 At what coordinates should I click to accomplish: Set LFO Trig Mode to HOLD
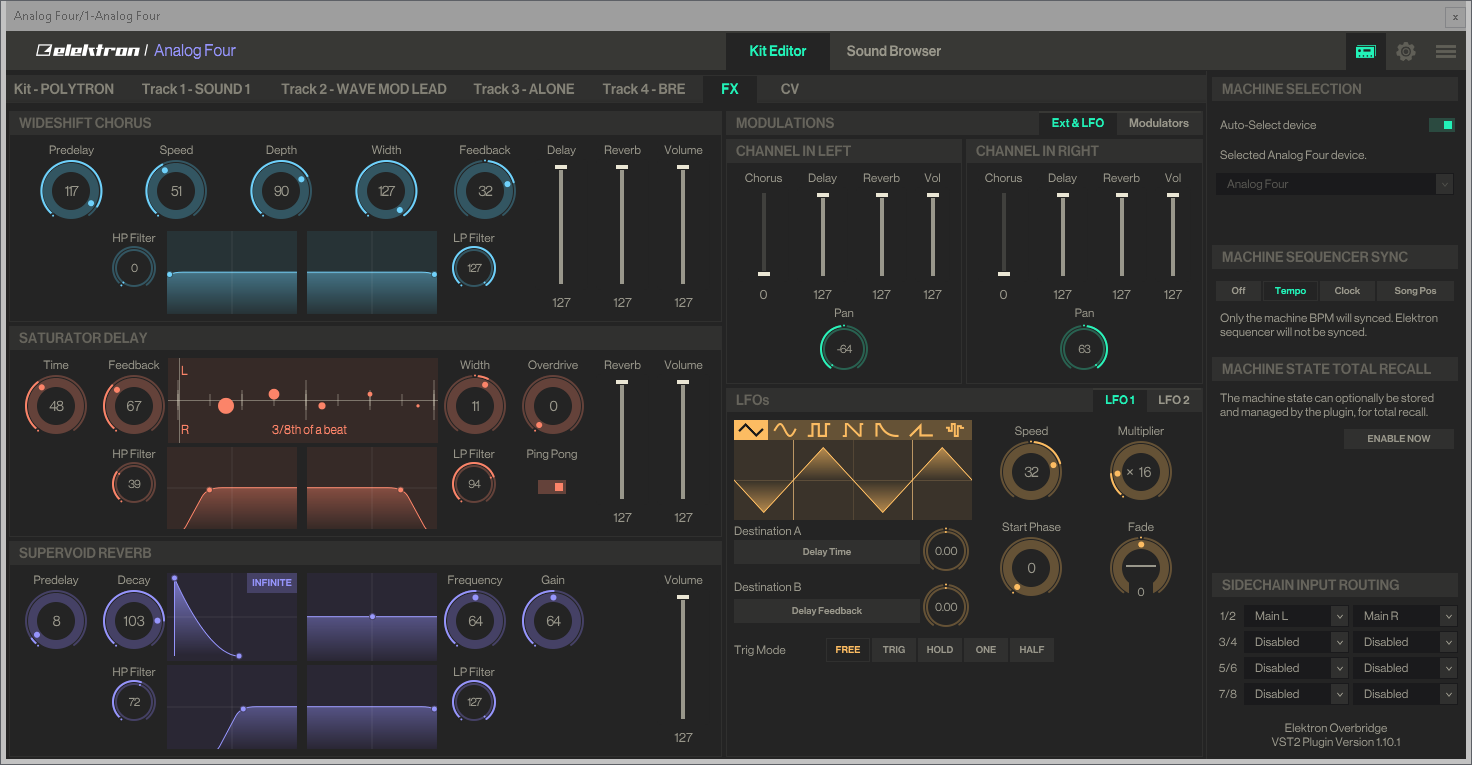point(940,650)
